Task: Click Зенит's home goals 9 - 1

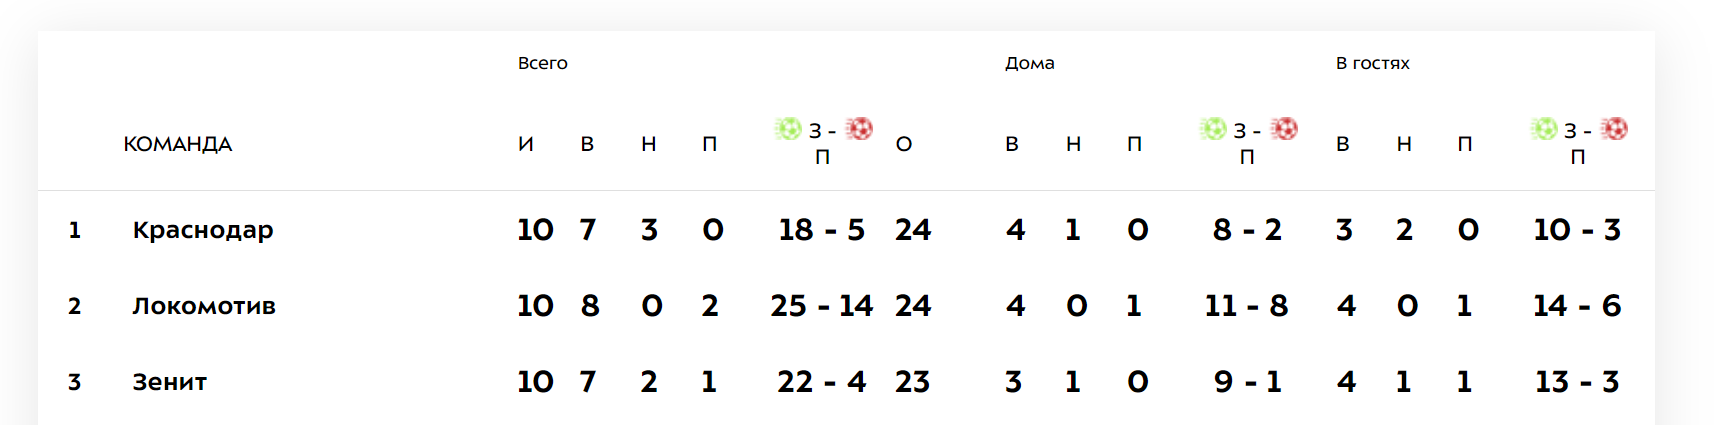Action: pos(1248,382)
